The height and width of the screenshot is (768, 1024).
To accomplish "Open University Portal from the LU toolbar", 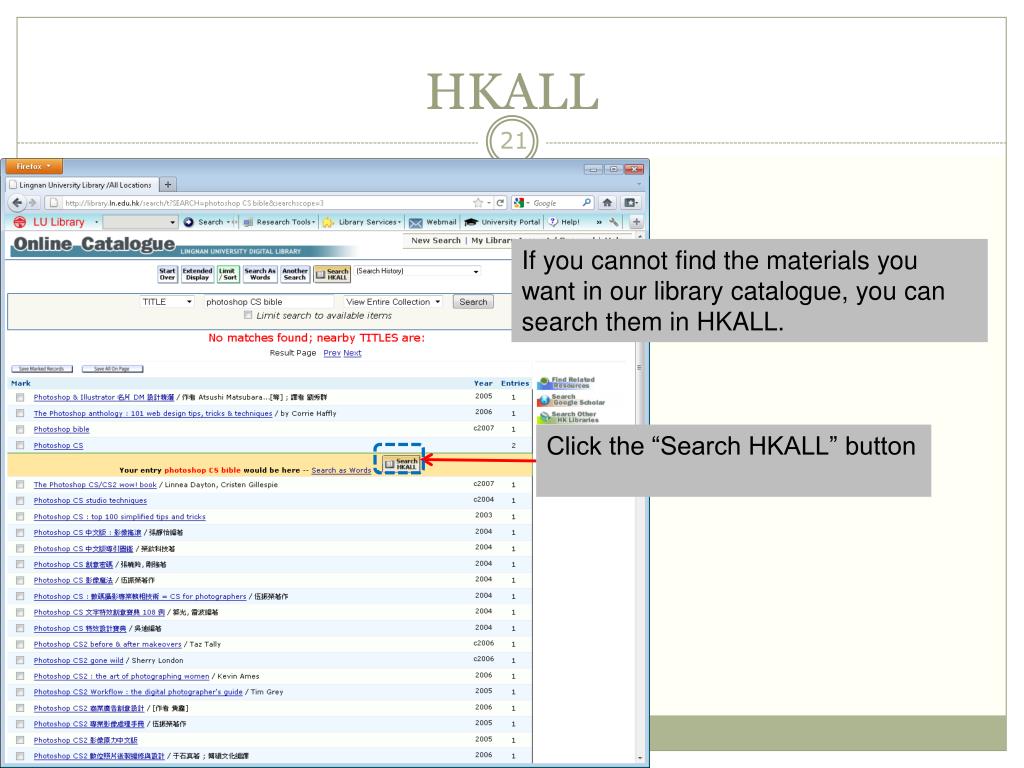I will [x=503, y=222].
